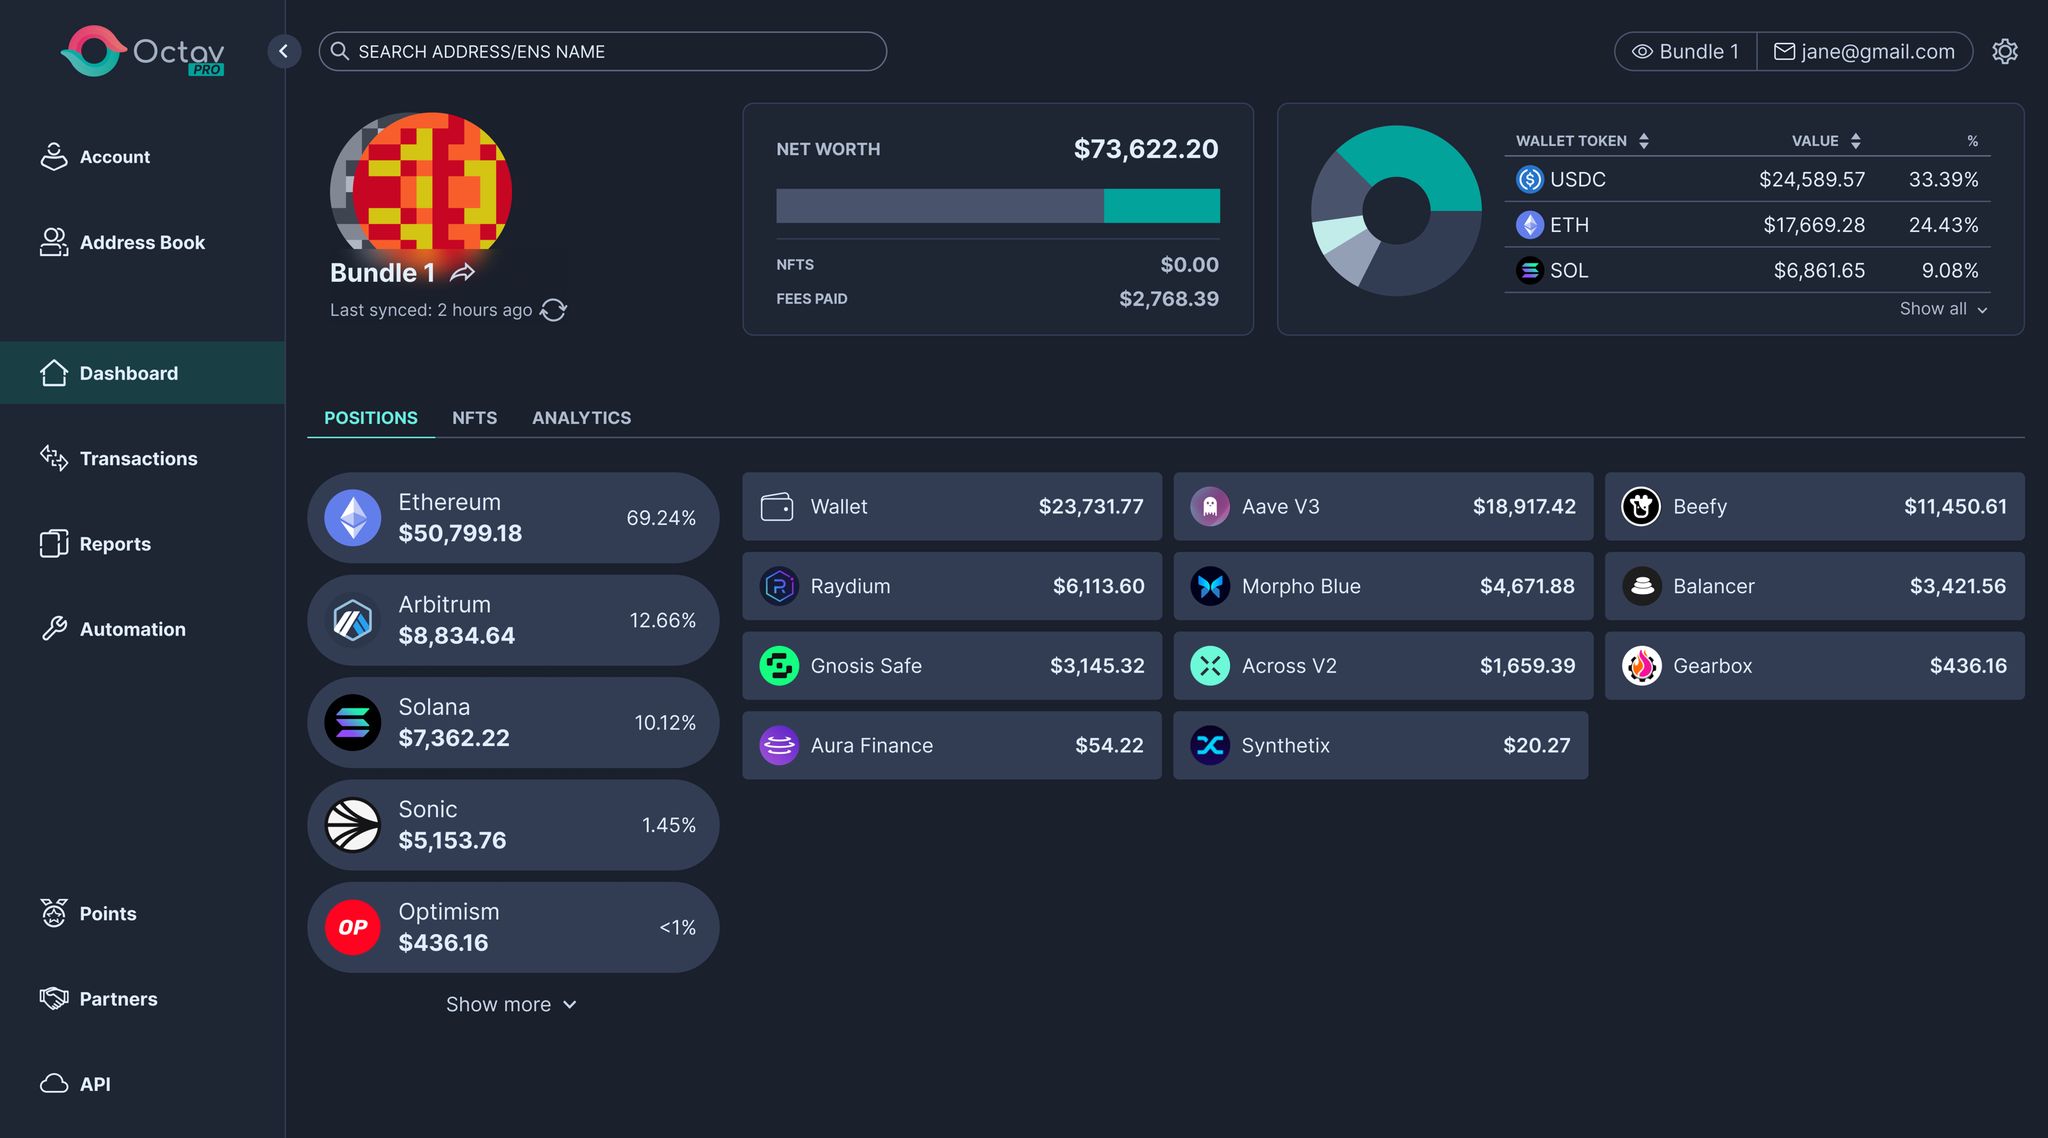Focus the Search Address/ENS Name field
The height and width of the screenshot is (1138, 2048).
(x=603, y=51)
